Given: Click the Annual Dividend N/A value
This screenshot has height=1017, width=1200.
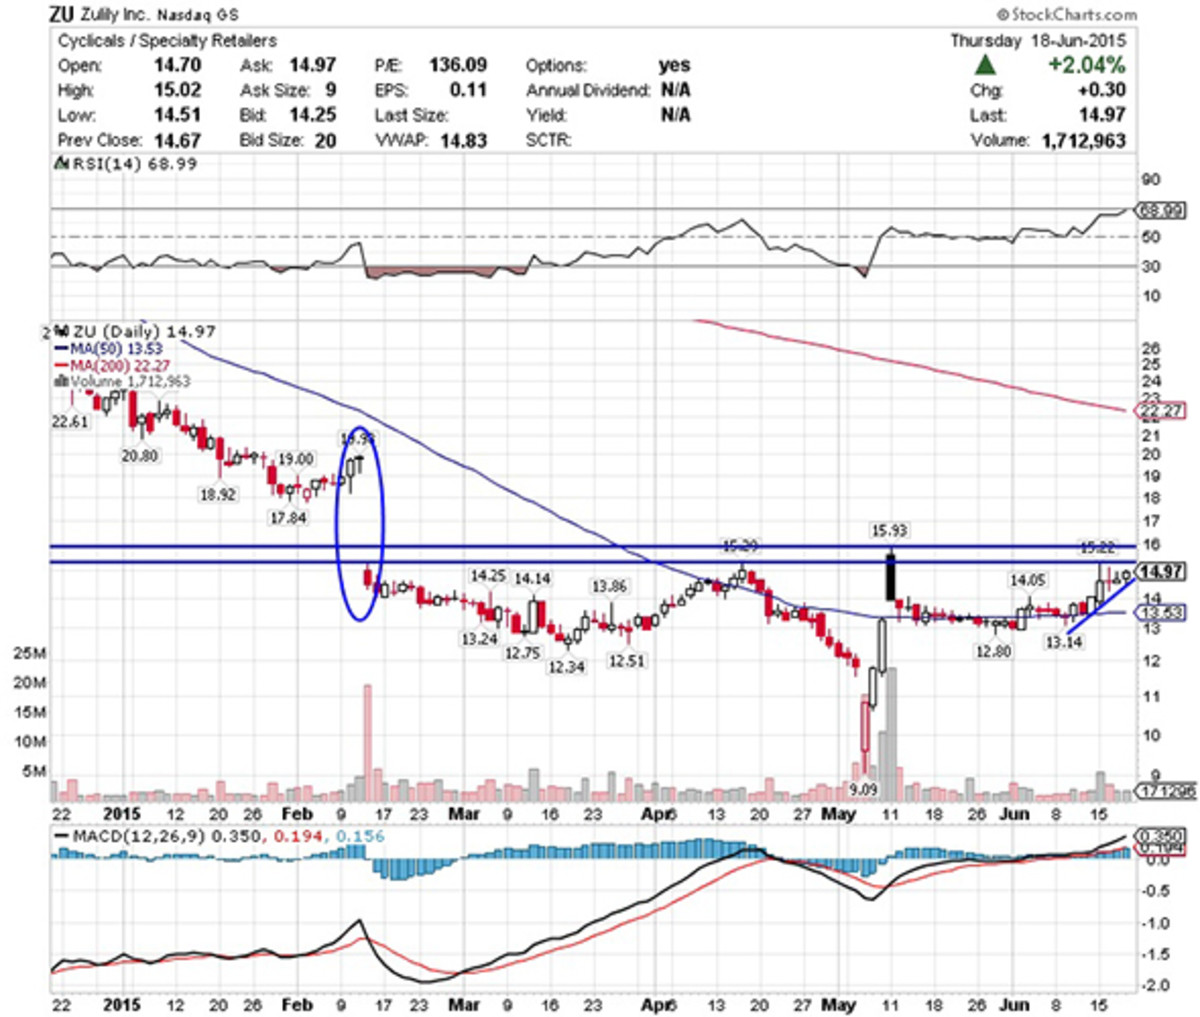Looking at the screenshot, I should coord(675,90).
